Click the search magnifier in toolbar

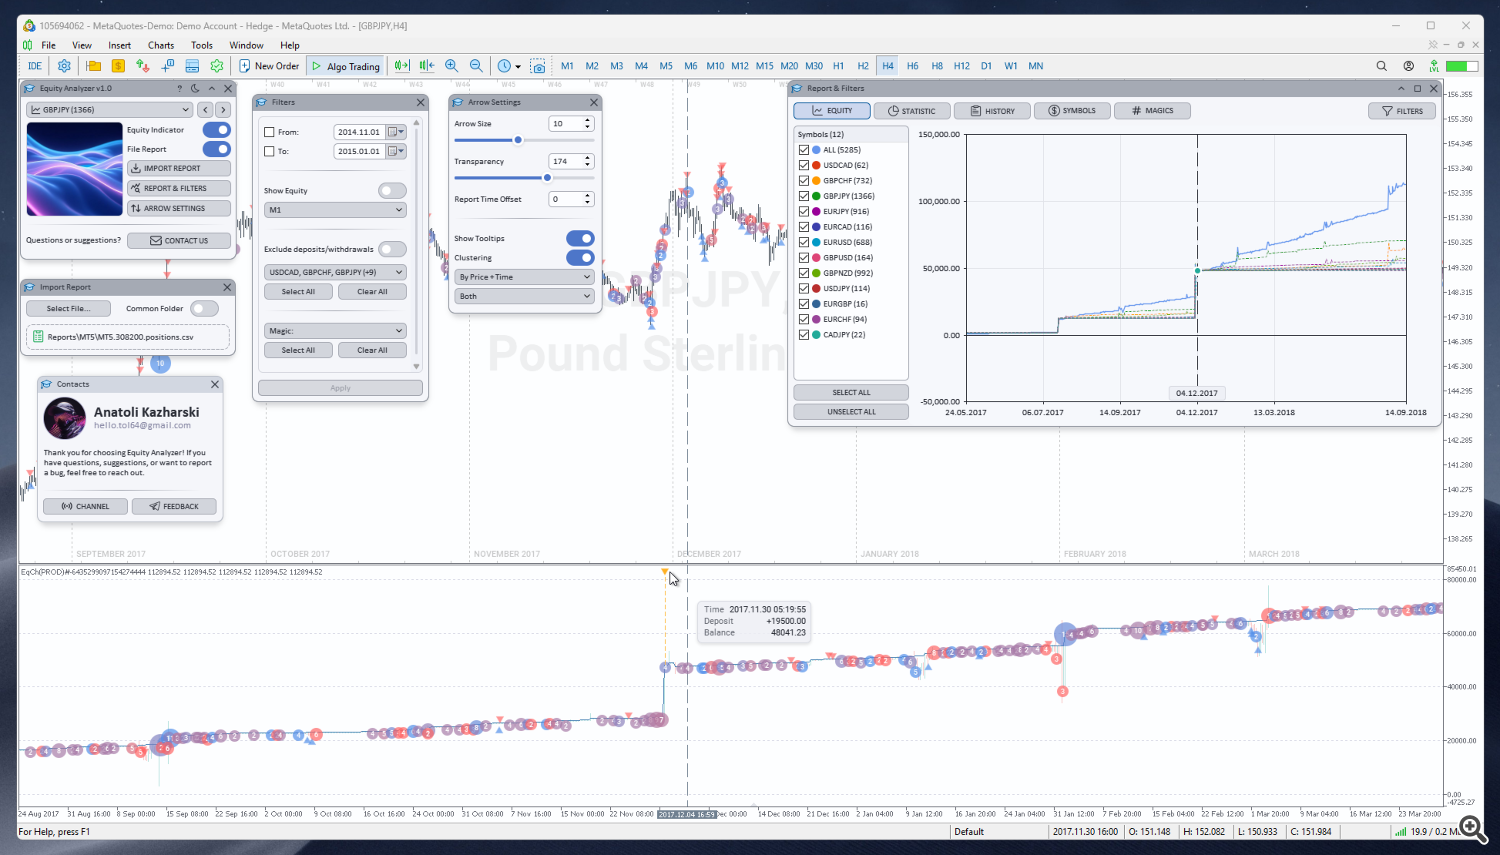click(x=1381, y=66)
